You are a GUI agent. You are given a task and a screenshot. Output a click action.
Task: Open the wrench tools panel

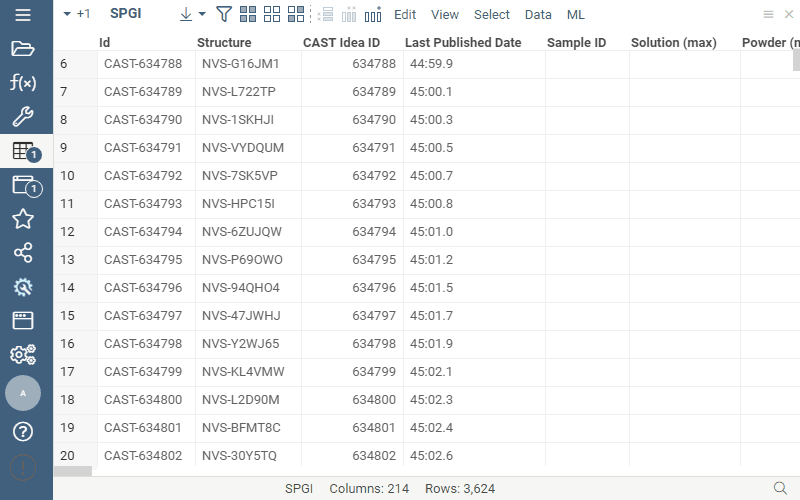(x=23, y=117)
